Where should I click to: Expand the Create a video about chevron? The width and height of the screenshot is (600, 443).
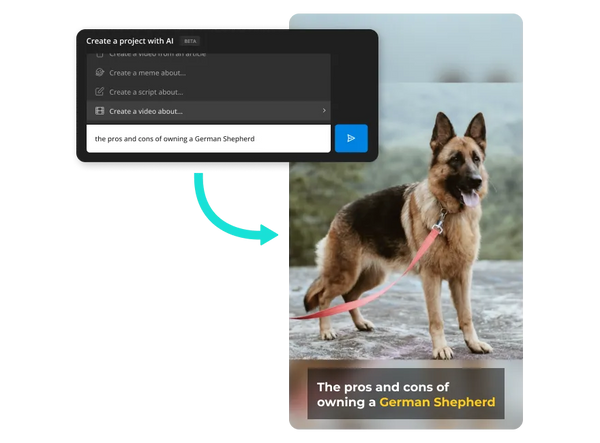coord(323,111)
